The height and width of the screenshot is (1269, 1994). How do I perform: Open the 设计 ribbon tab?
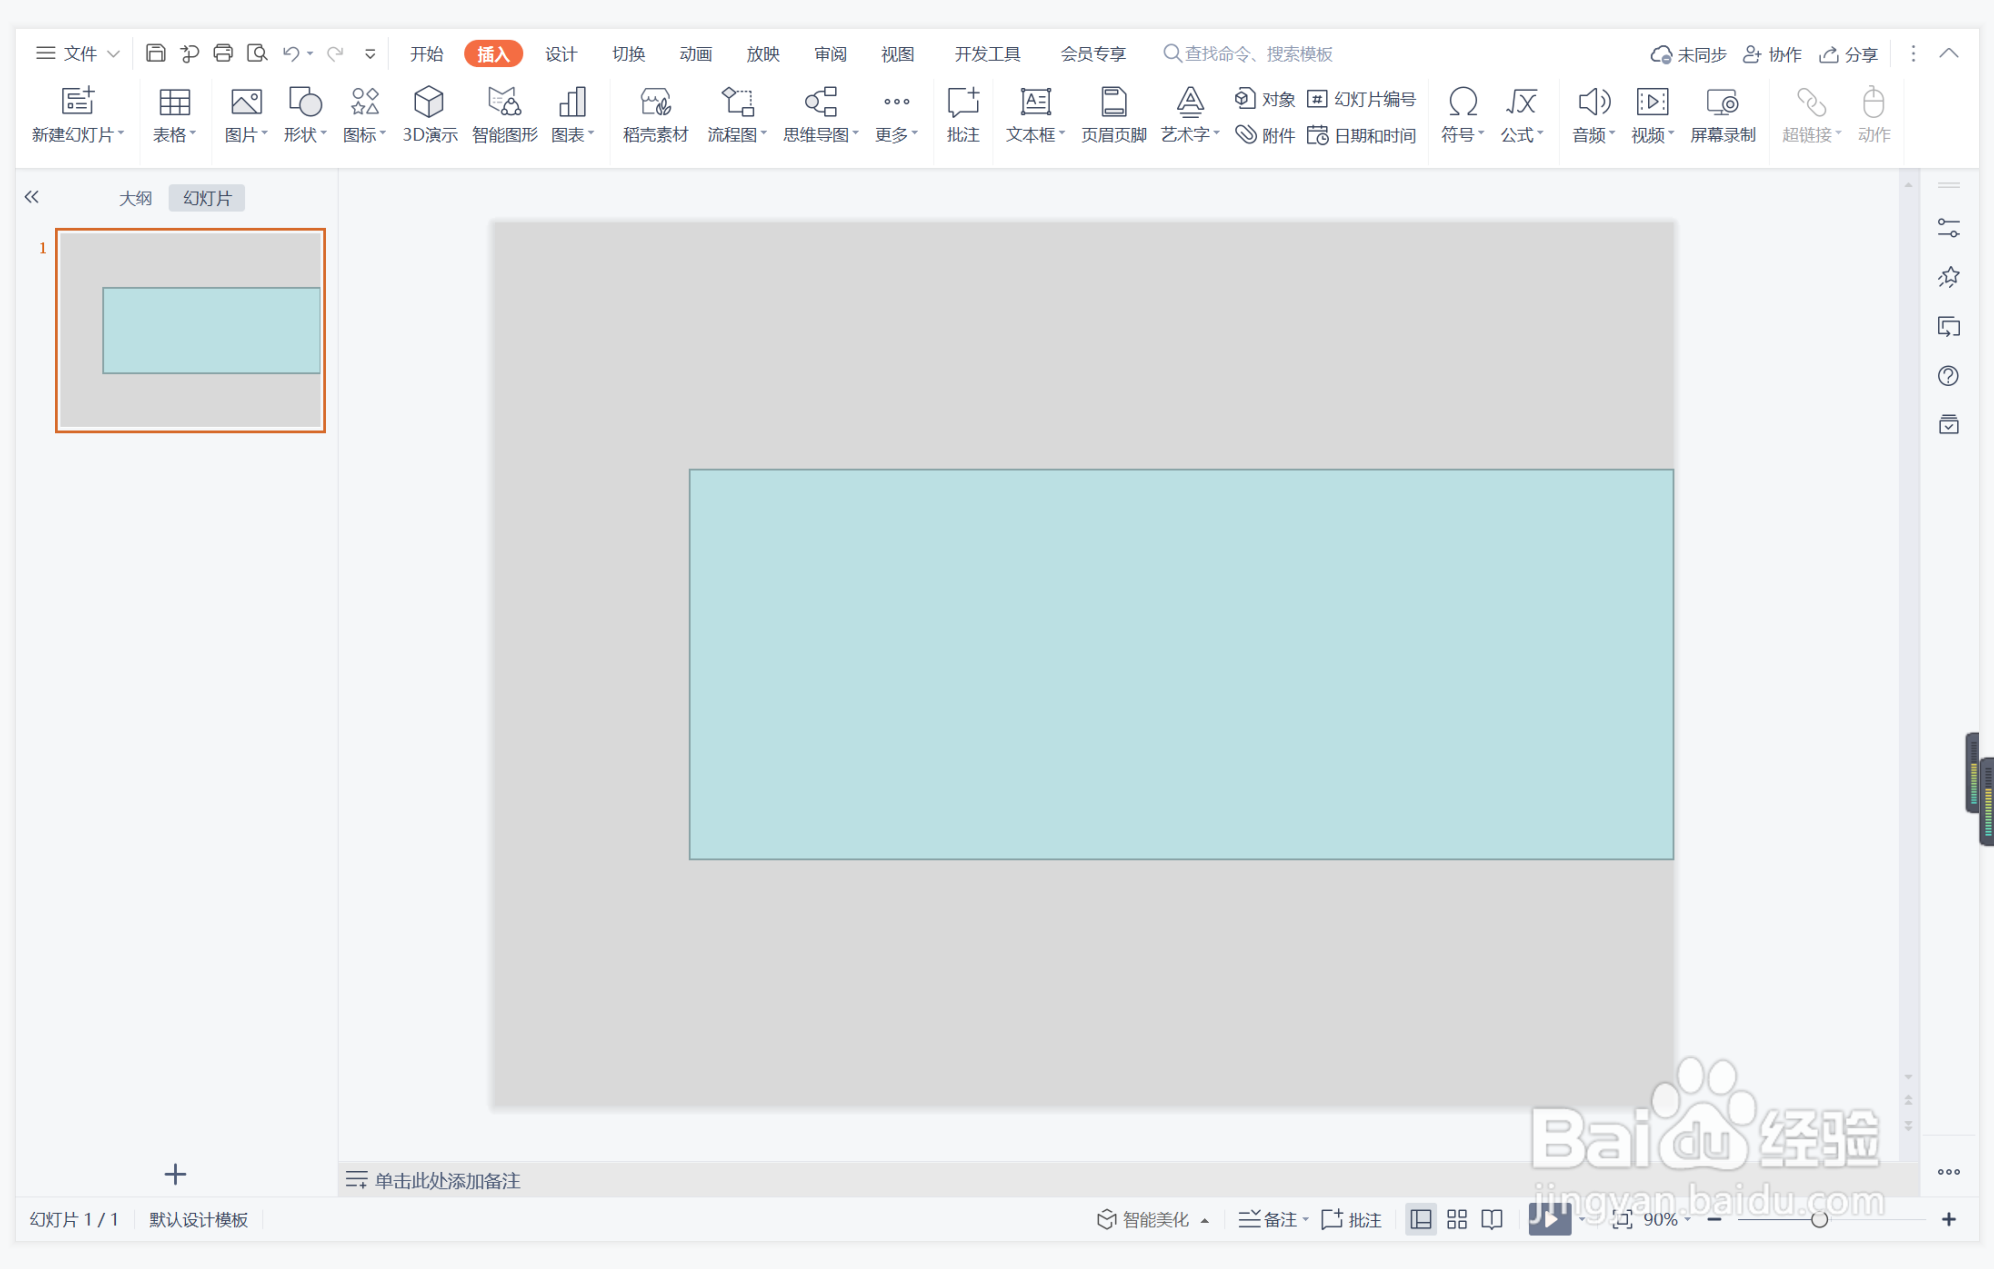pyautogui.click(x=560, y=54)
